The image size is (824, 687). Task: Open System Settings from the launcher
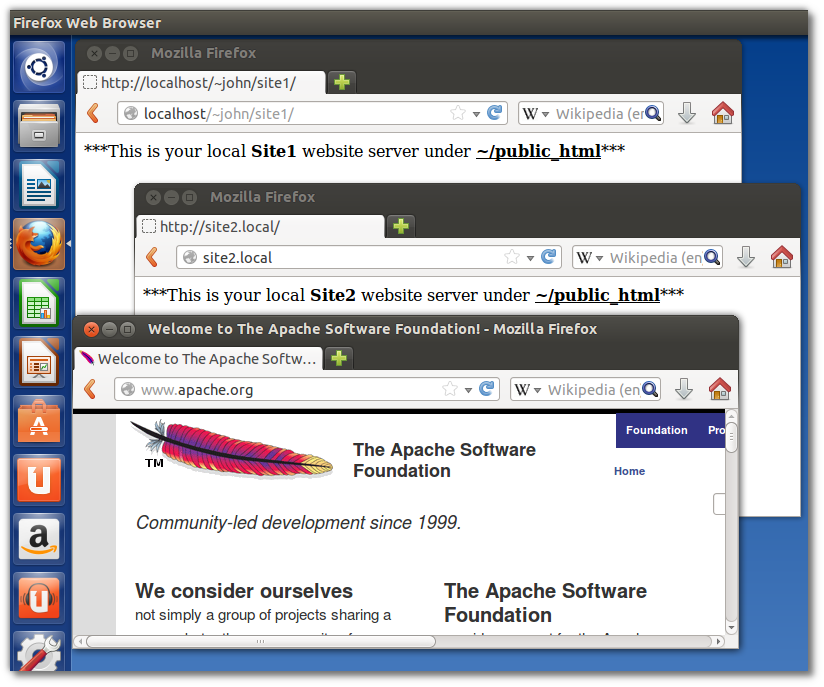39,651
